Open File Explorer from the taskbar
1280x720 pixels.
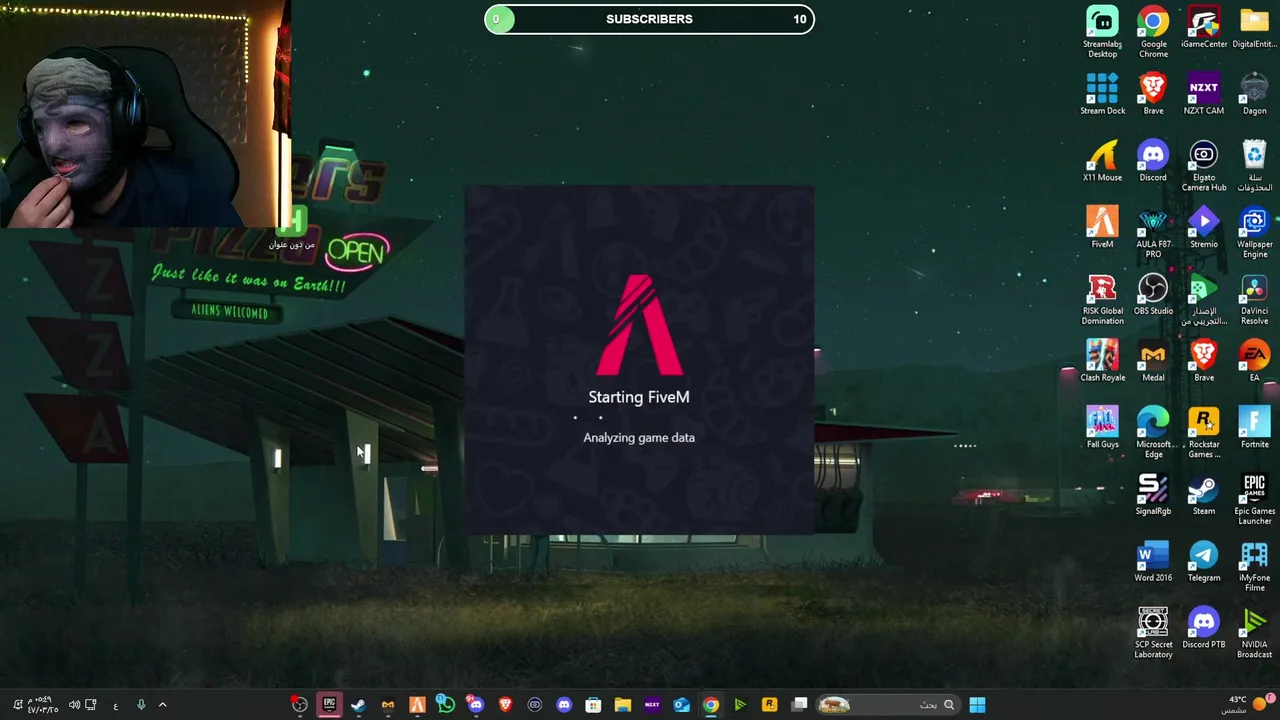[x=622, y=705]
